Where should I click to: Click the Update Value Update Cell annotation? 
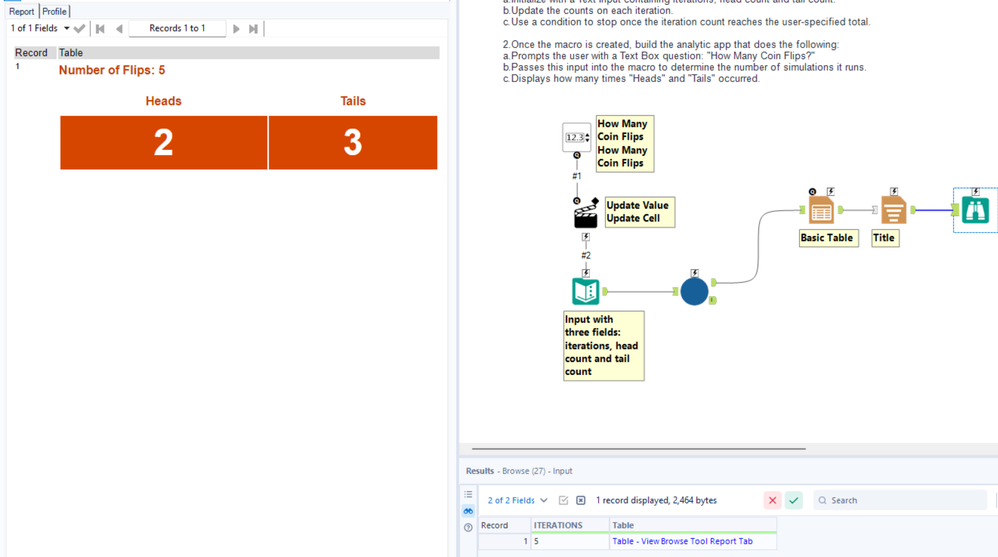tap(640, 212)
